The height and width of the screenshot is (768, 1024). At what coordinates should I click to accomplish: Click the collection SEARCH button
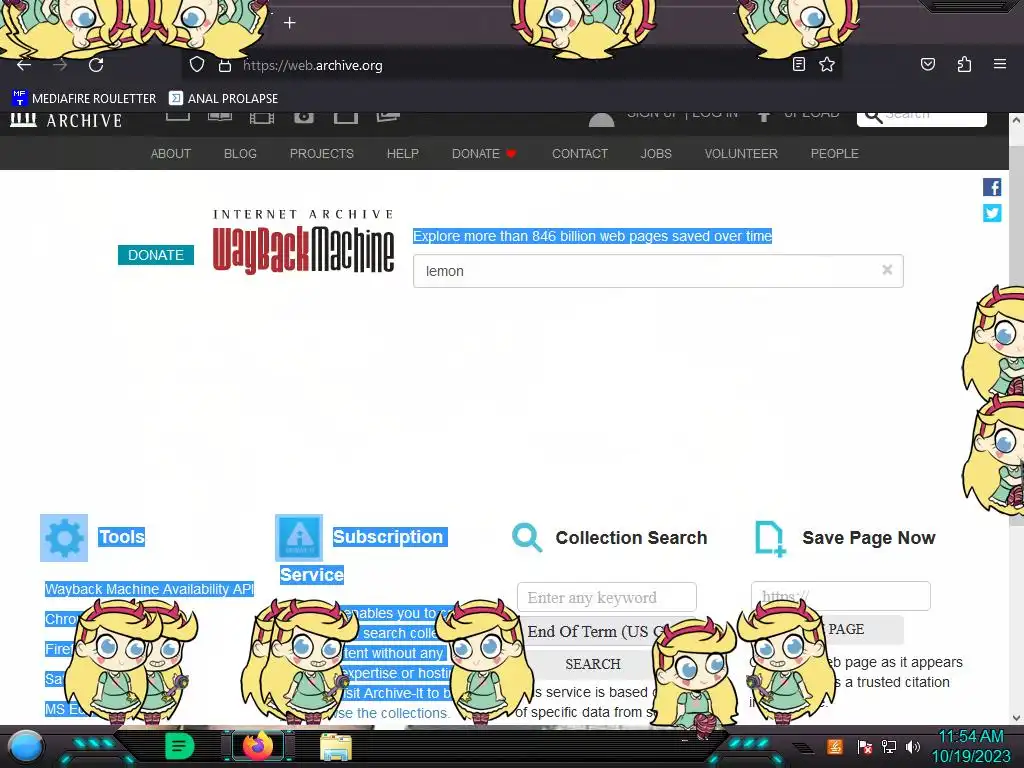point(592,664)
